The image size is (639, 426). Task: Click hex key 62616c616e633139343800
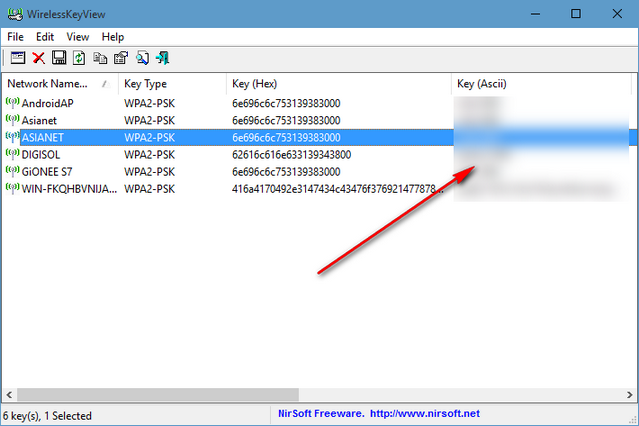(x=291, y=155)
